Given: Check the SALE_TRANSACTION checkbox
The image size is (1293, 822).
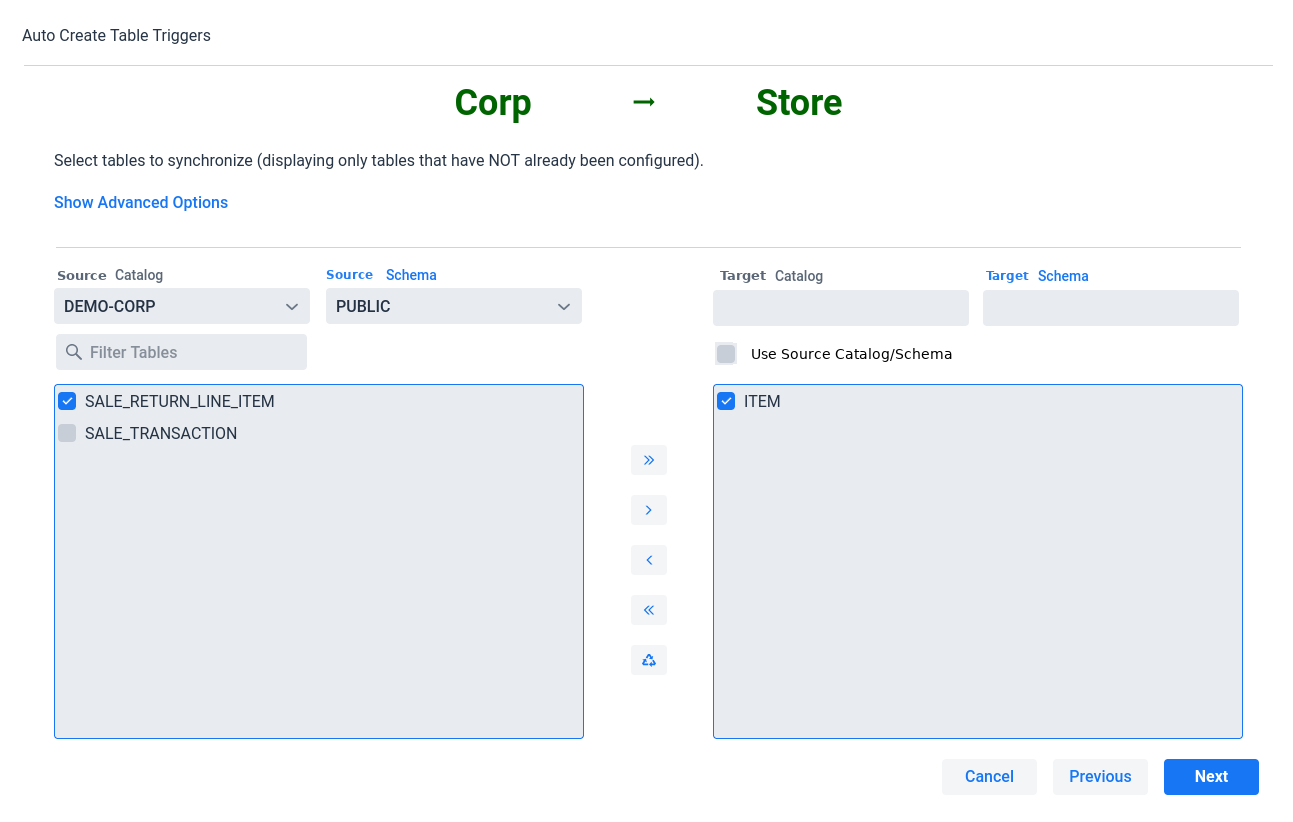Looking at the screenshot, I should click(x=67, y=433).
